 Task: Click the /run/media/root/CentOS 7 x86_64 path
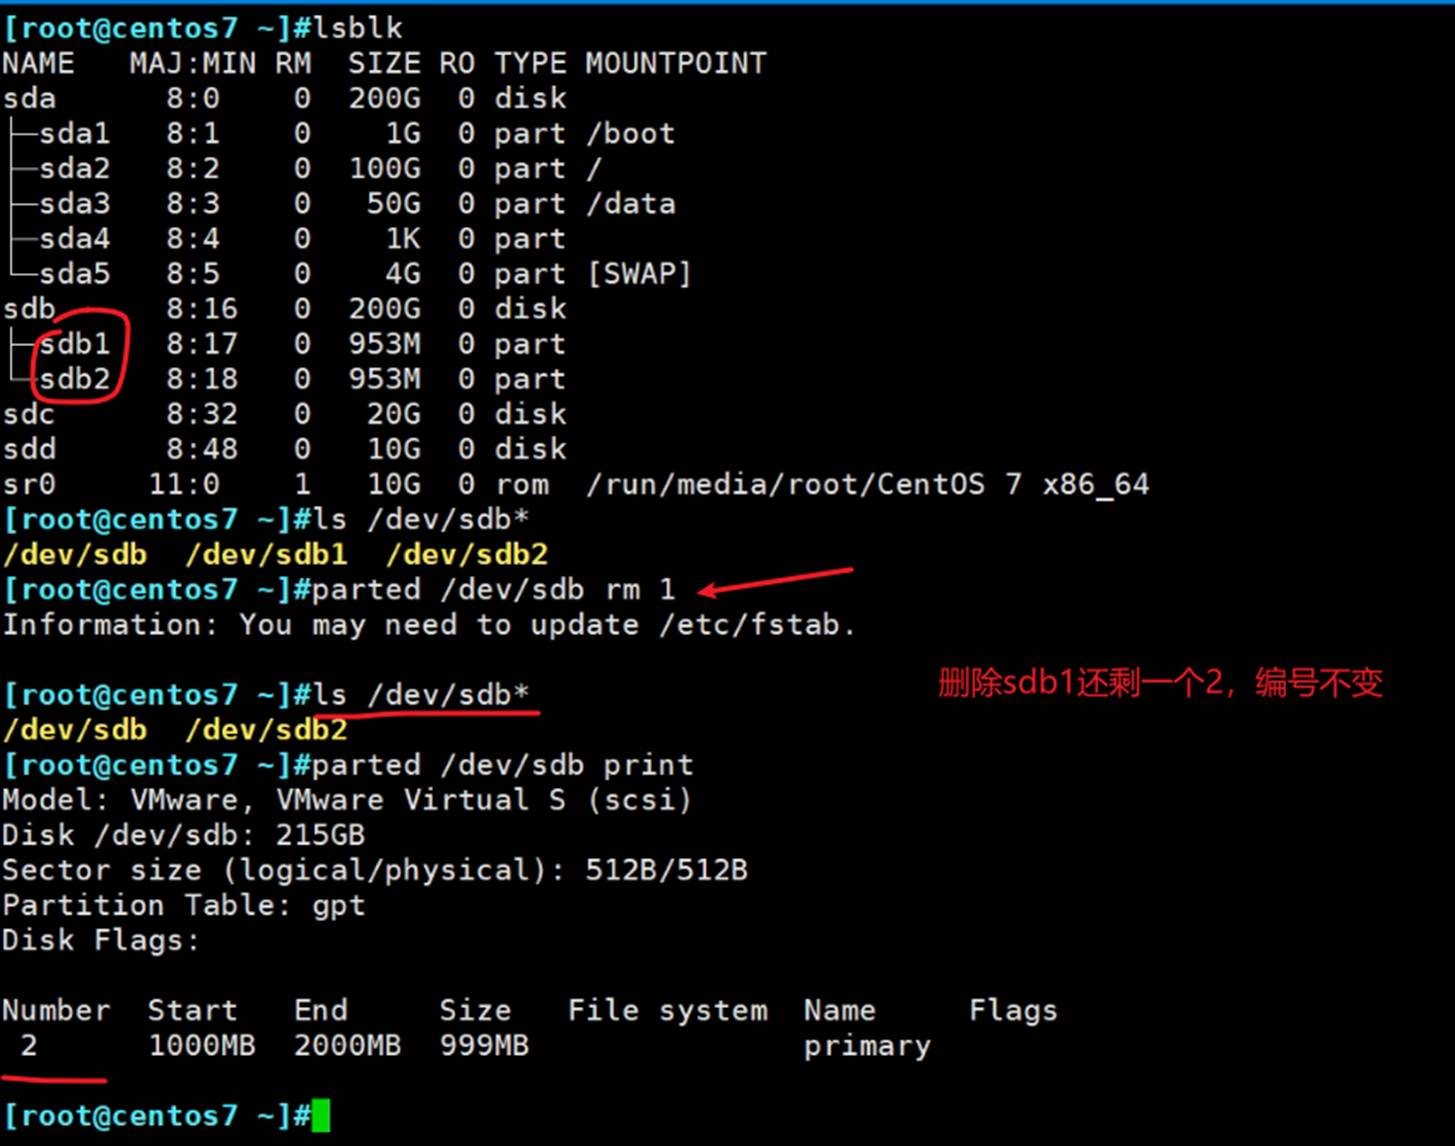(x=867, y=485)
